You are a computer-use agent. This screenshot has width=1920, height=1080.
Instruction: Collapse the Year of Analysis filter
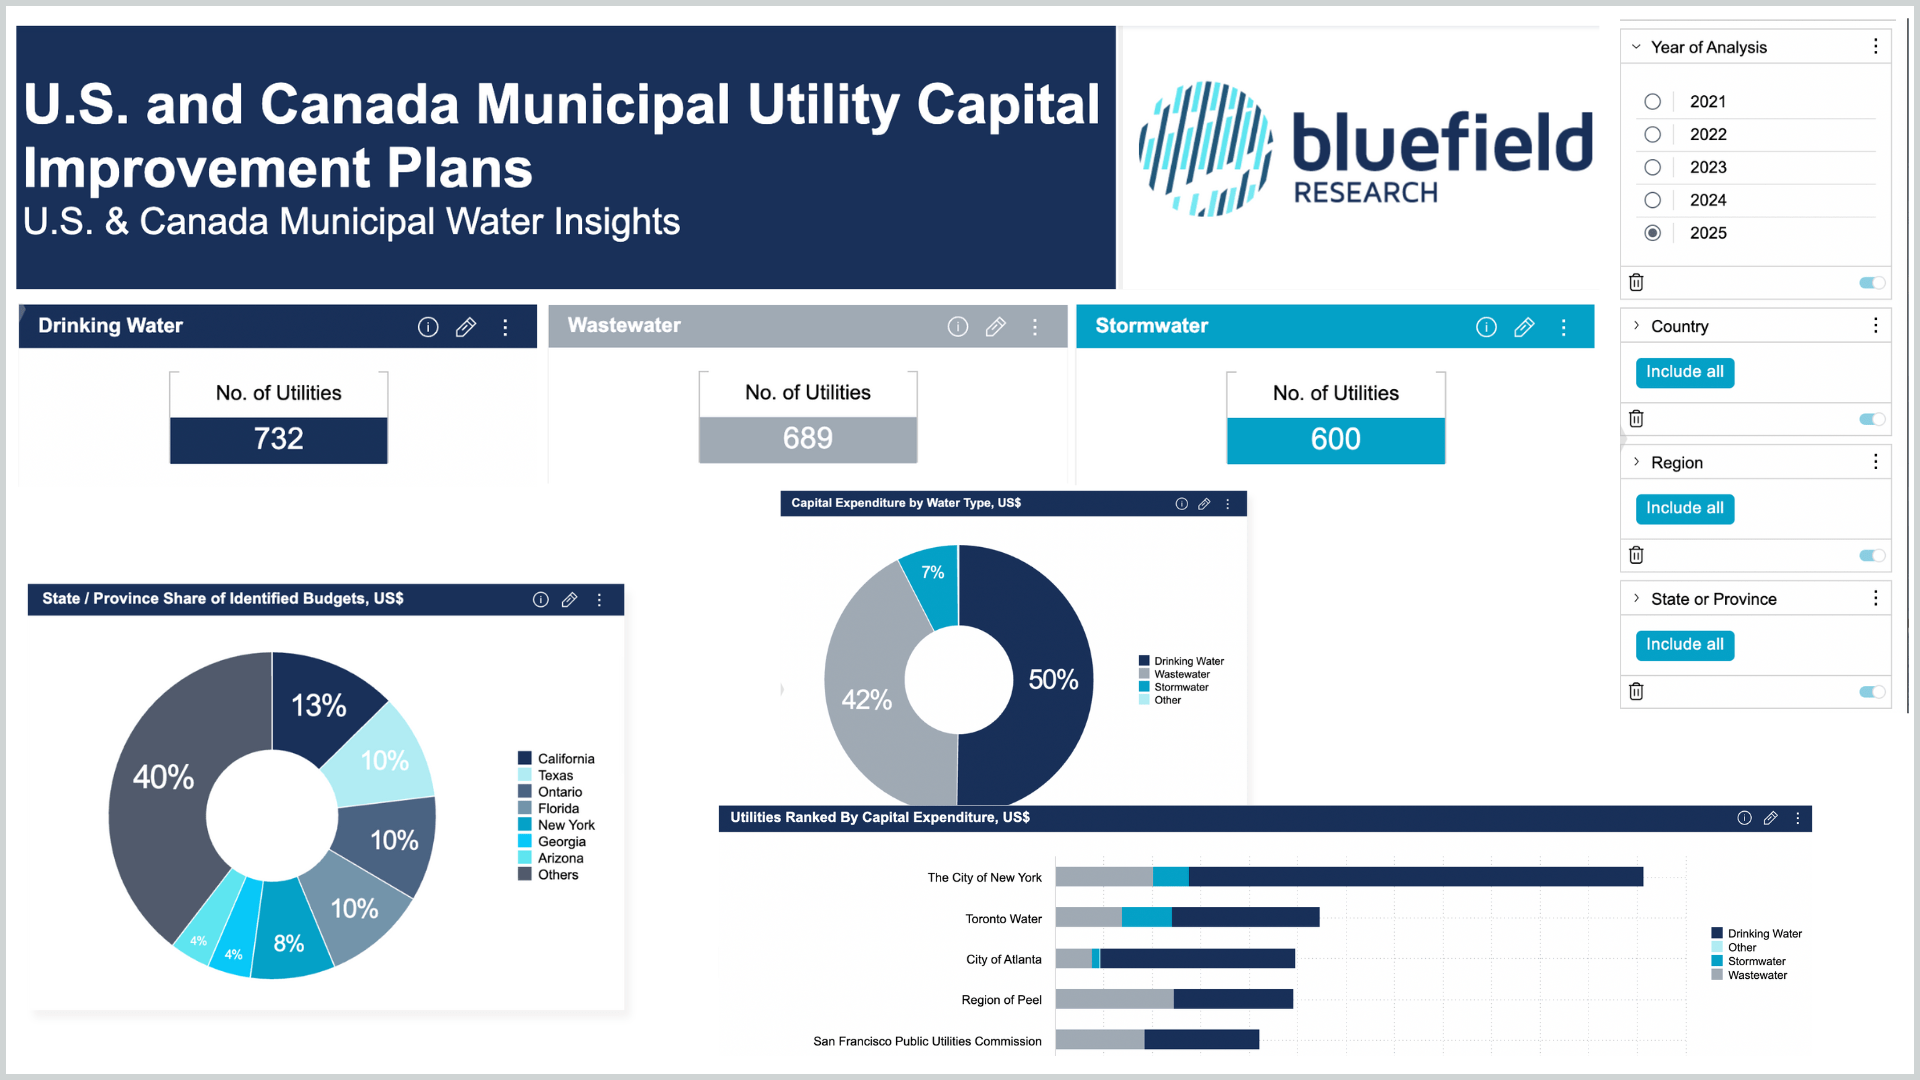pyautogui.click(x=1636, y=47)
